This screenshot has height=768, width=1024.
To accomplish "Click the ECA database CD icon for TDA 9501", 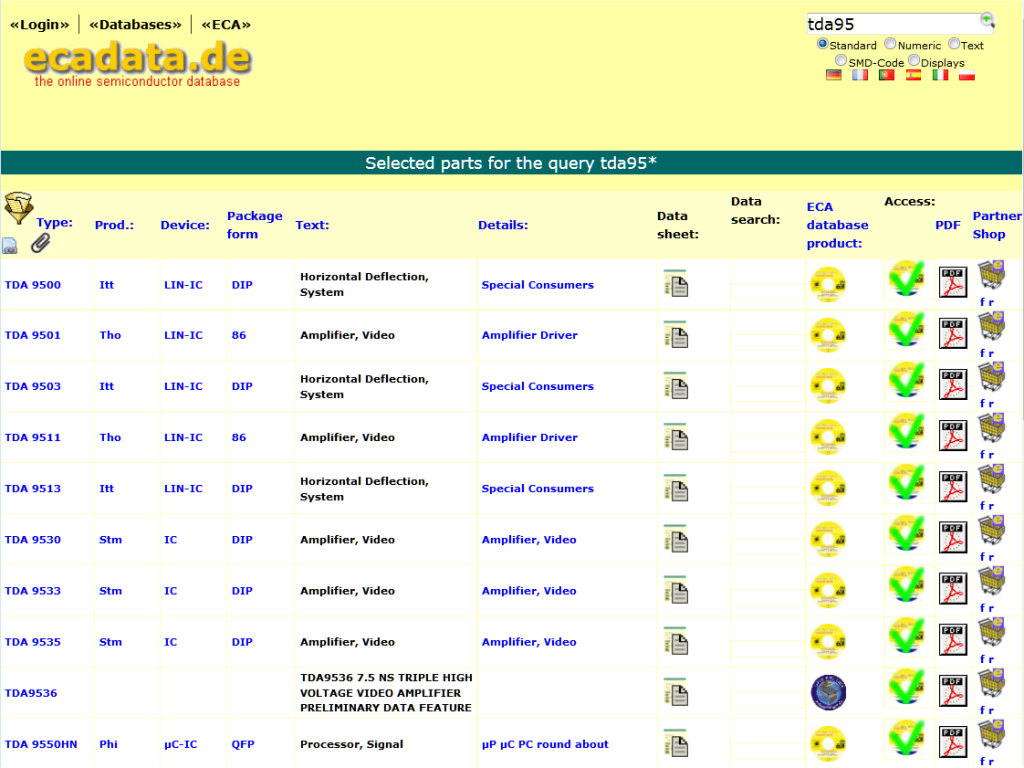I will [828, 335].
